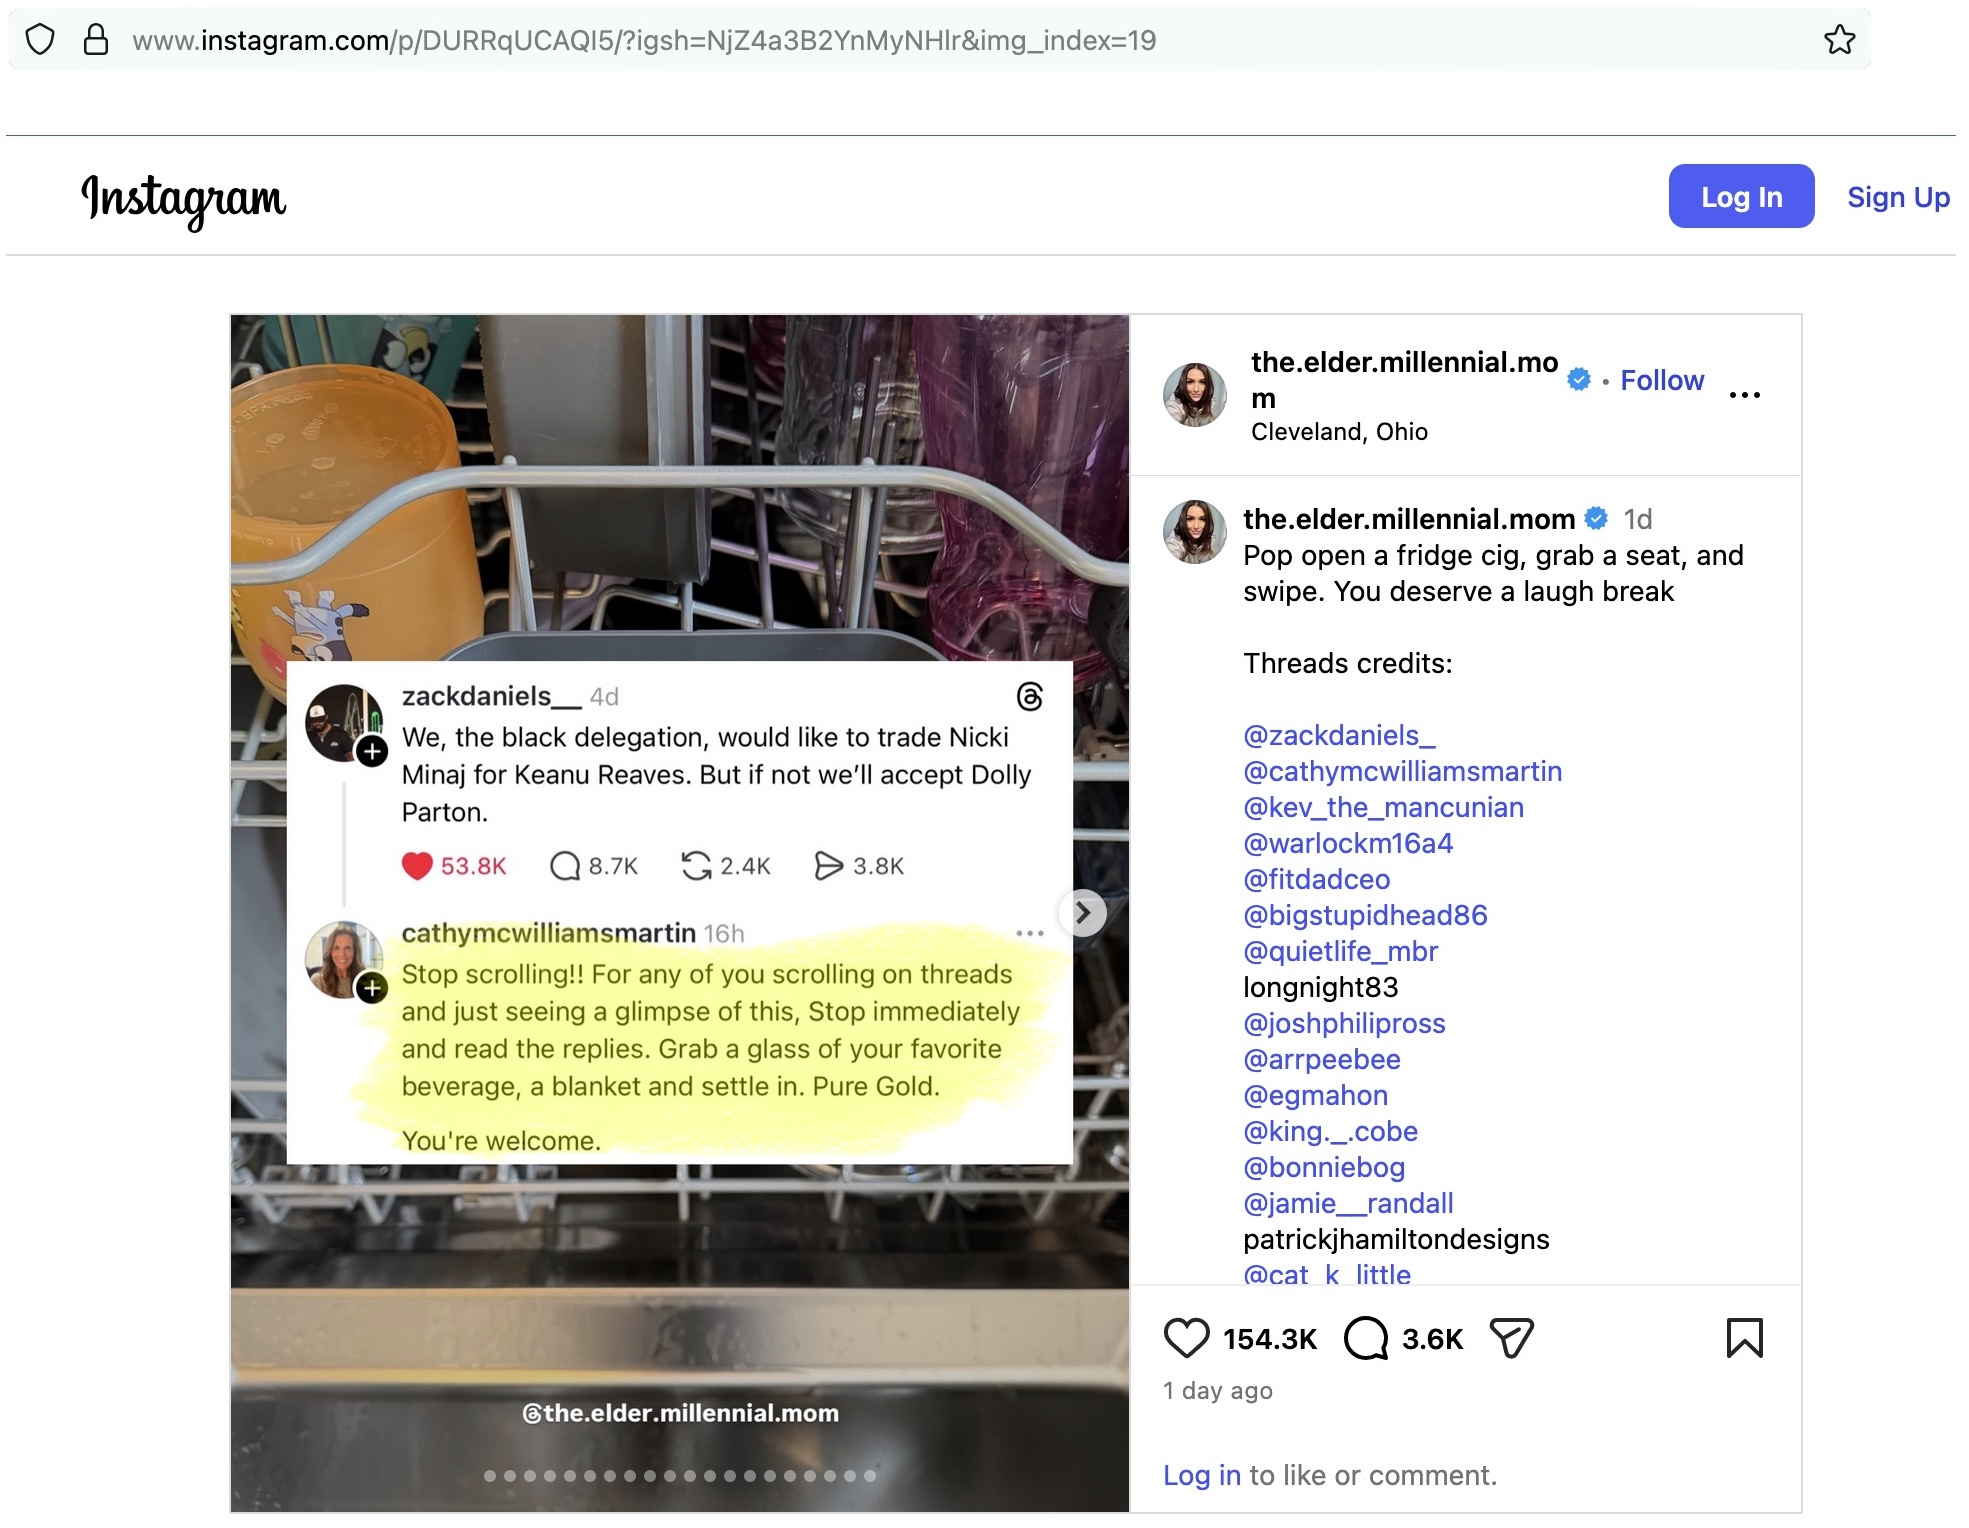Follow the.elder.millennial.mom account
This screenshot has height=1528, width=1969.
[1661, 380]
